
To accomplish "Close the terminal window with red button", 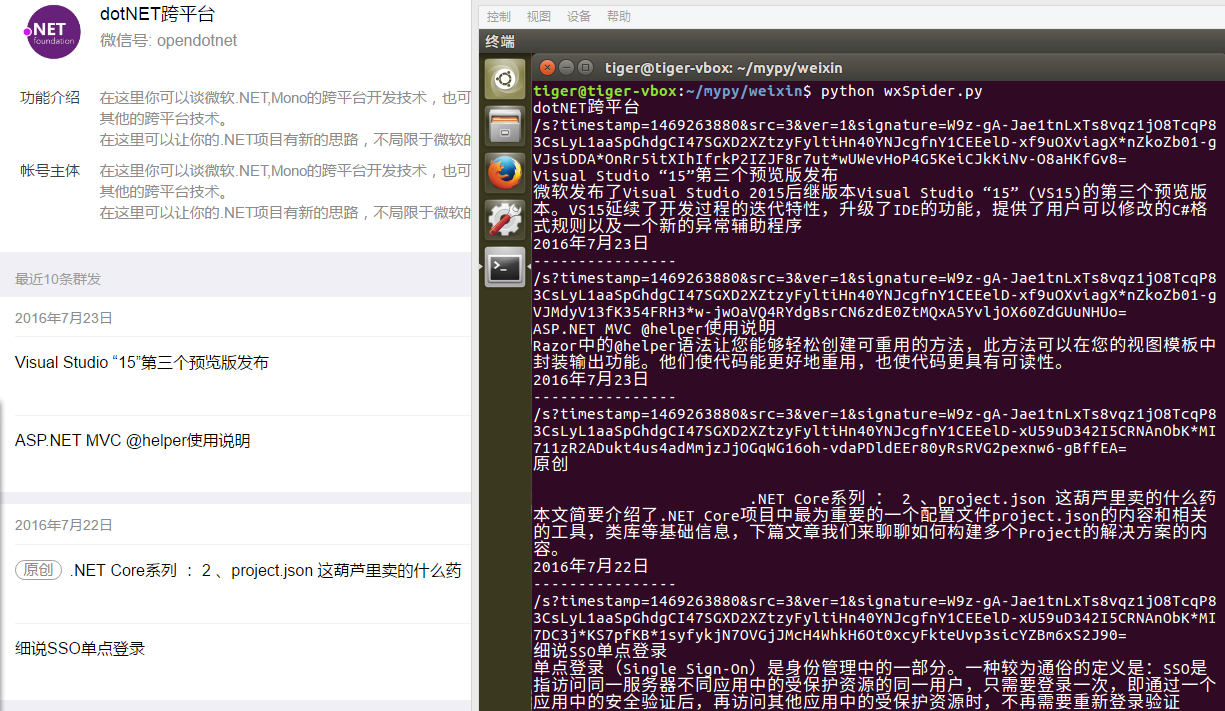I will pyautogui.click(x=547, y=68).
